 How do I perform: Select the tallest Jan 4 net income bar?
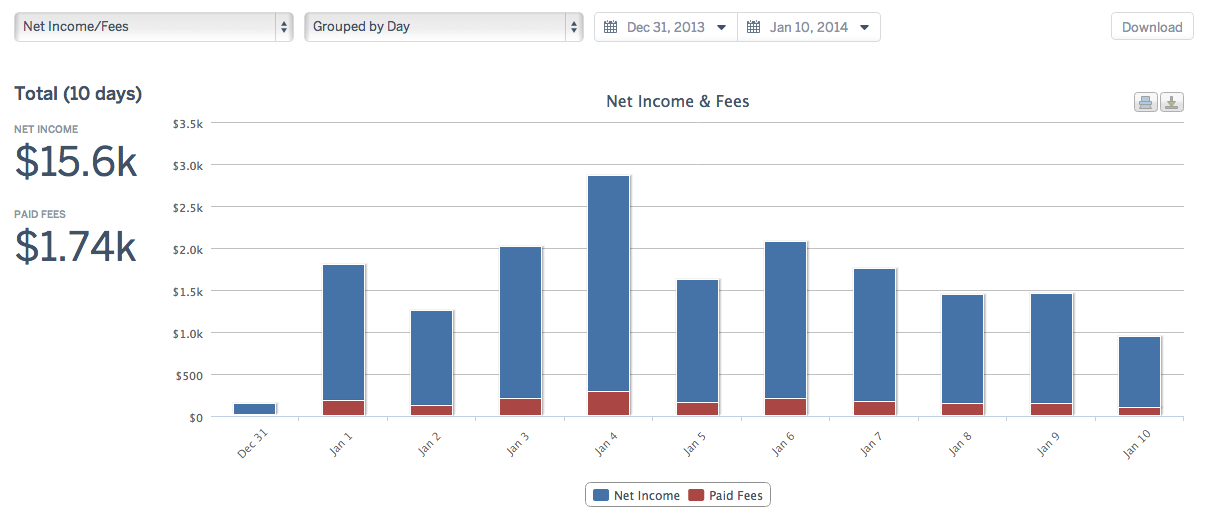coord(609,283)
